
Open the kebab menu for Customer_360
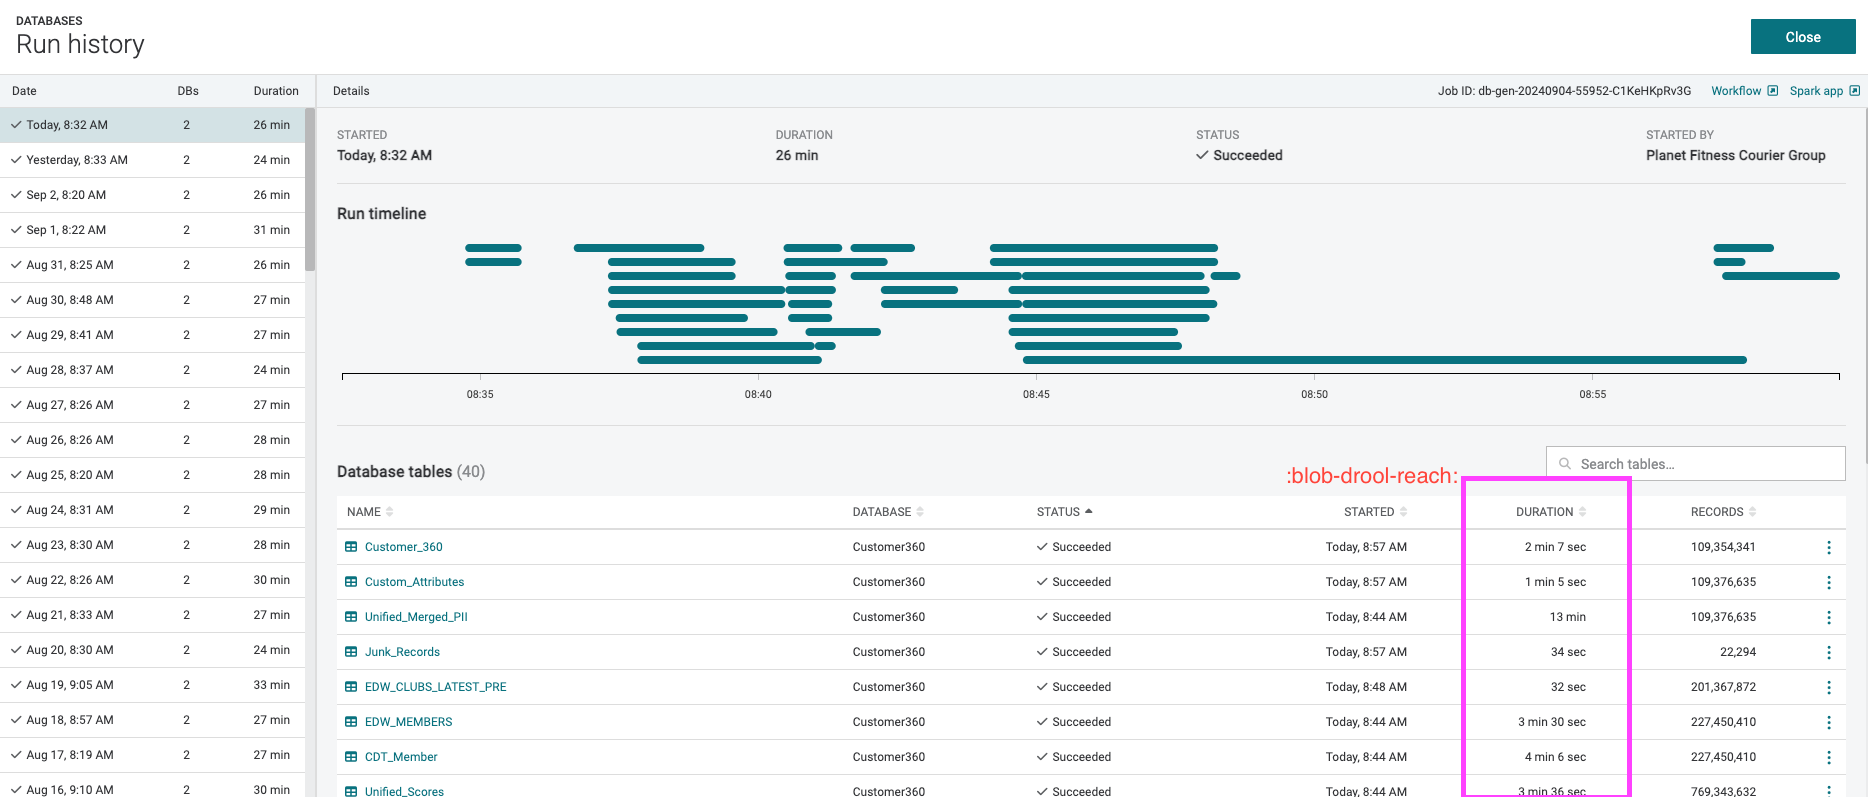click(1829, 547)
